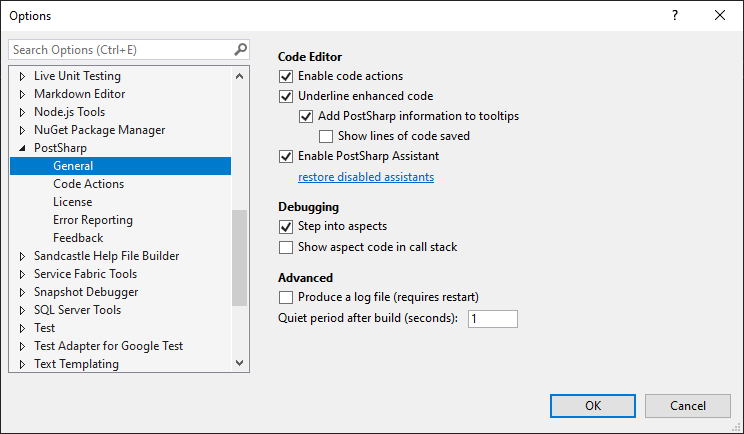Select the Markdown Editor category
Viewport: 744px width, 434px height.
point(79,94)
